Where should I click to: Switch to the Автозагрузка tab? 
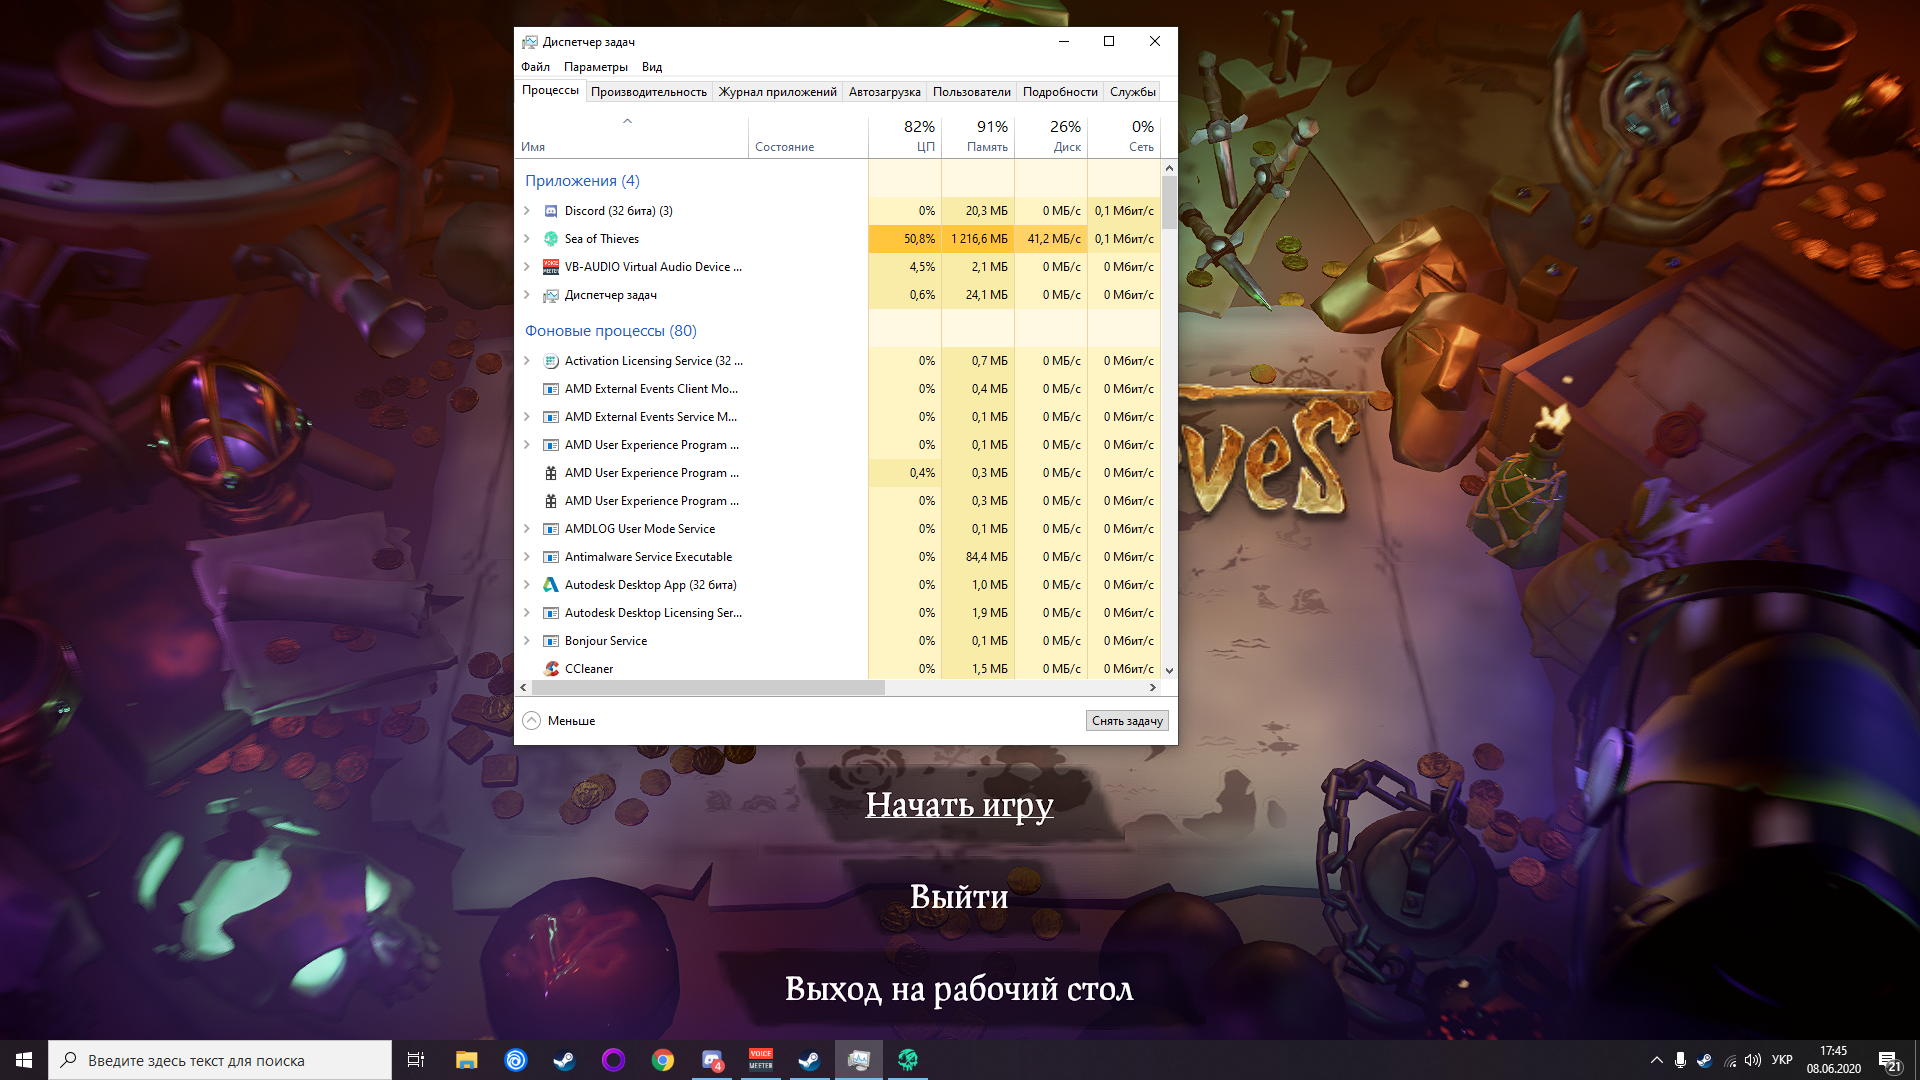point(884,92)
